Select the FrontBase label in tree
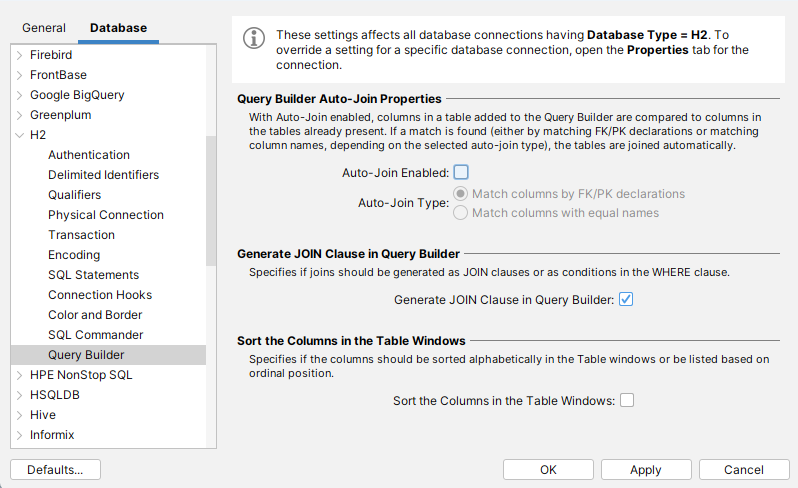798x488 pixels. [58, 75]
